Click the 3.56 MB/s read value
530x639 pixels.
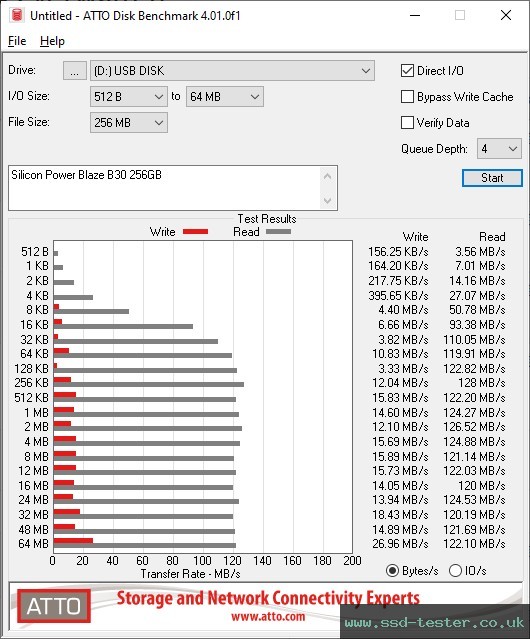(x=480, y=252)
